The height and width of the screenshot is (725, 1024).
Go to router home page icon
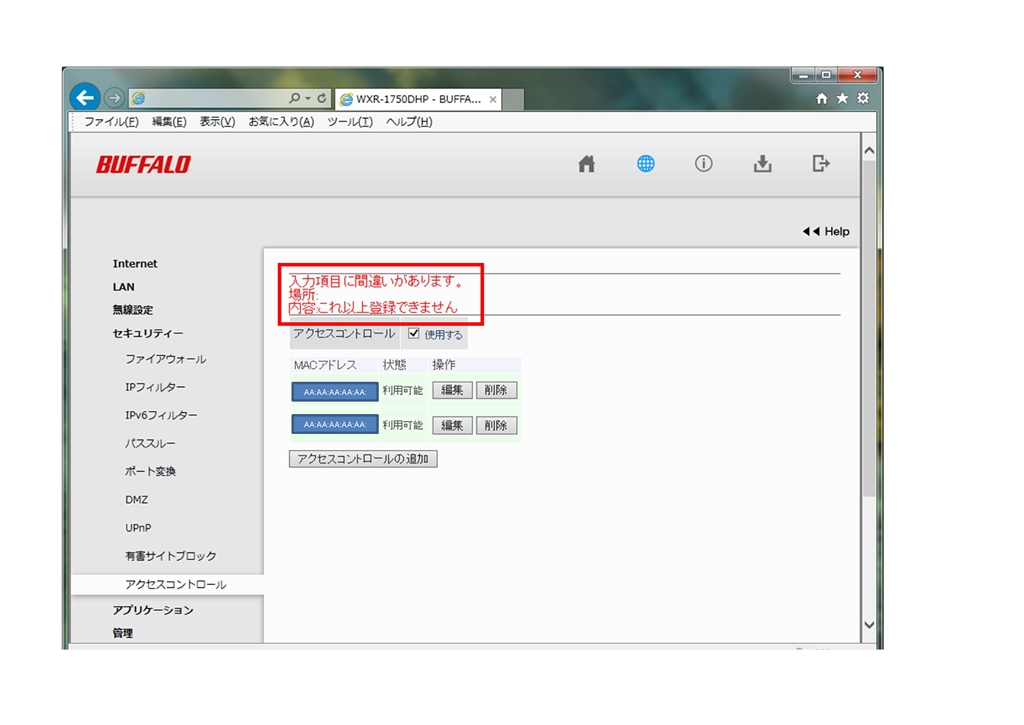tap(586, 163)
